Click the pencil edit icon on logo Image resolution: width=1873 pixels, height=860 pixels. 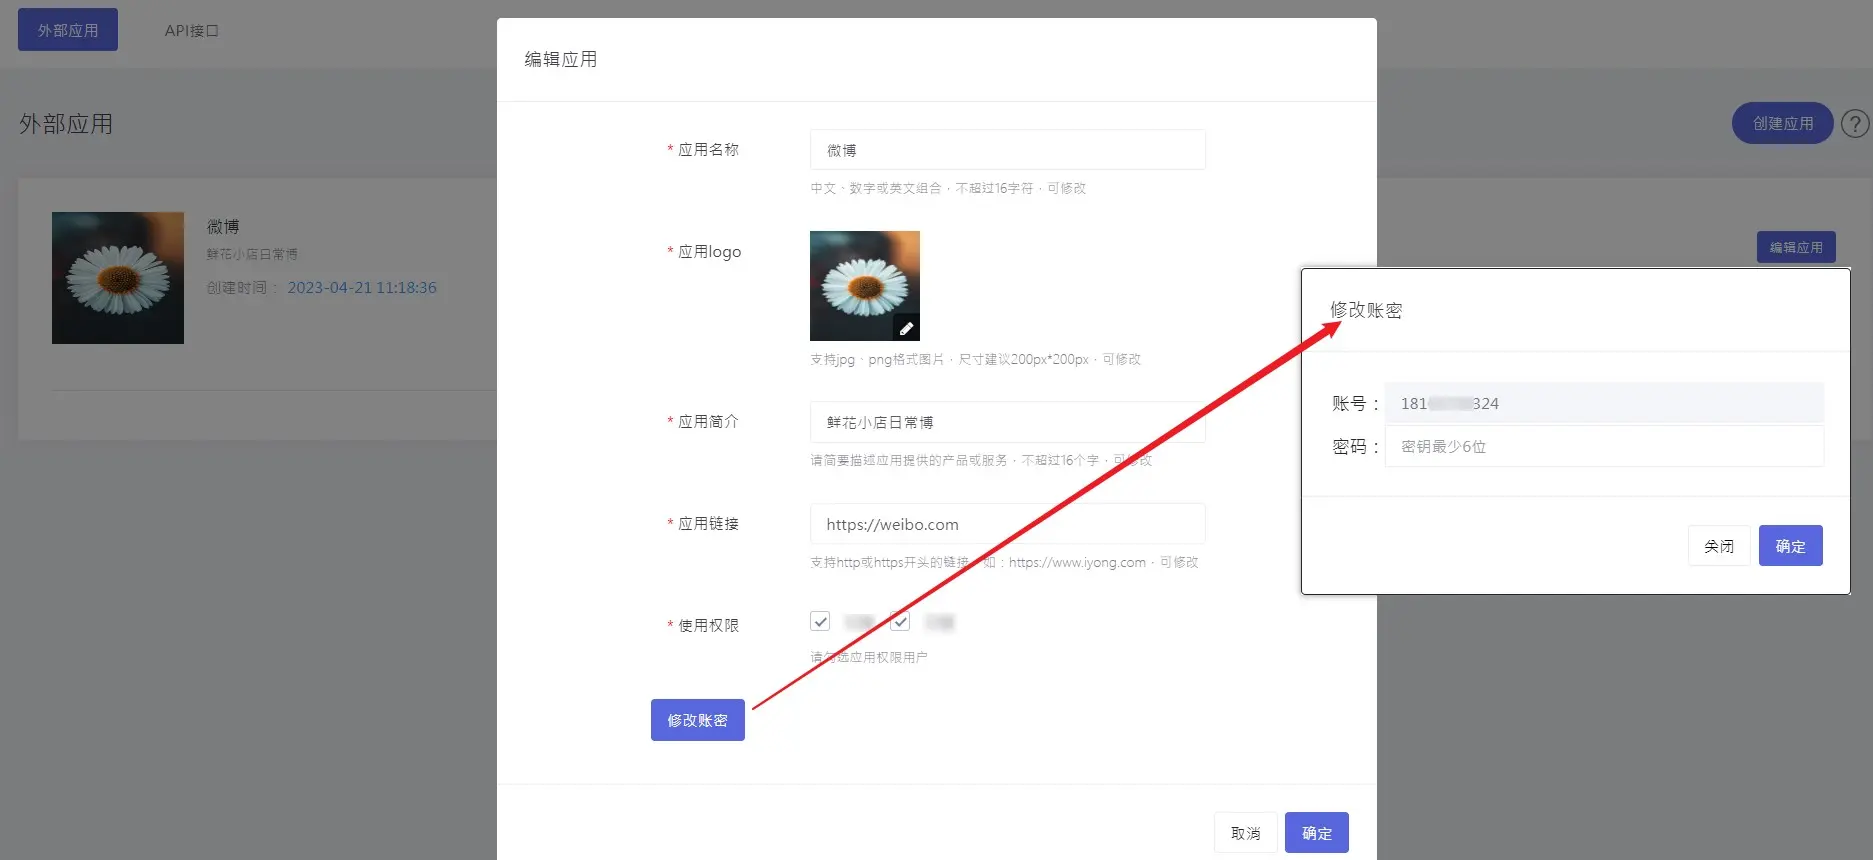click(906, 328)
